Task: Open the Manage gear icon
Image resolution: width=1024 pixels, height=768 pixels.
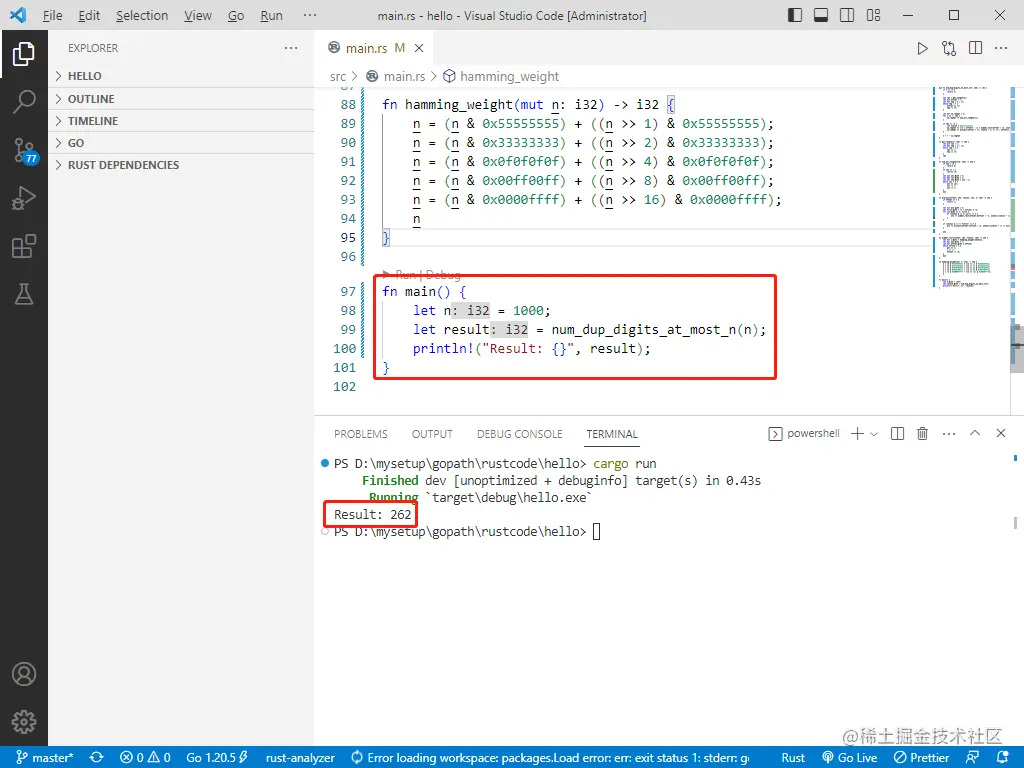Action: coord(24,722)
